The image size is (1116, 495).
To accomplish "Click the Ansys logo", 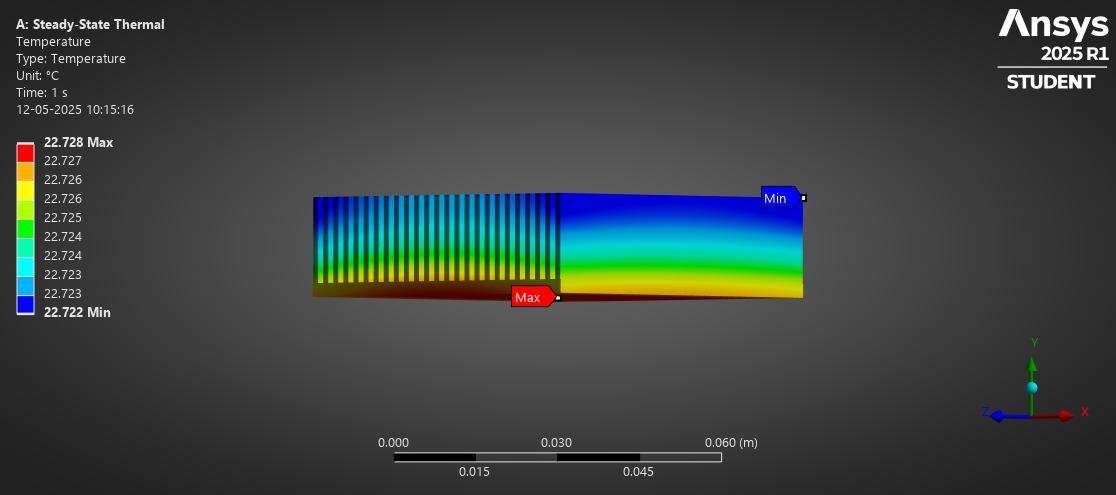I will point(1053,23).
